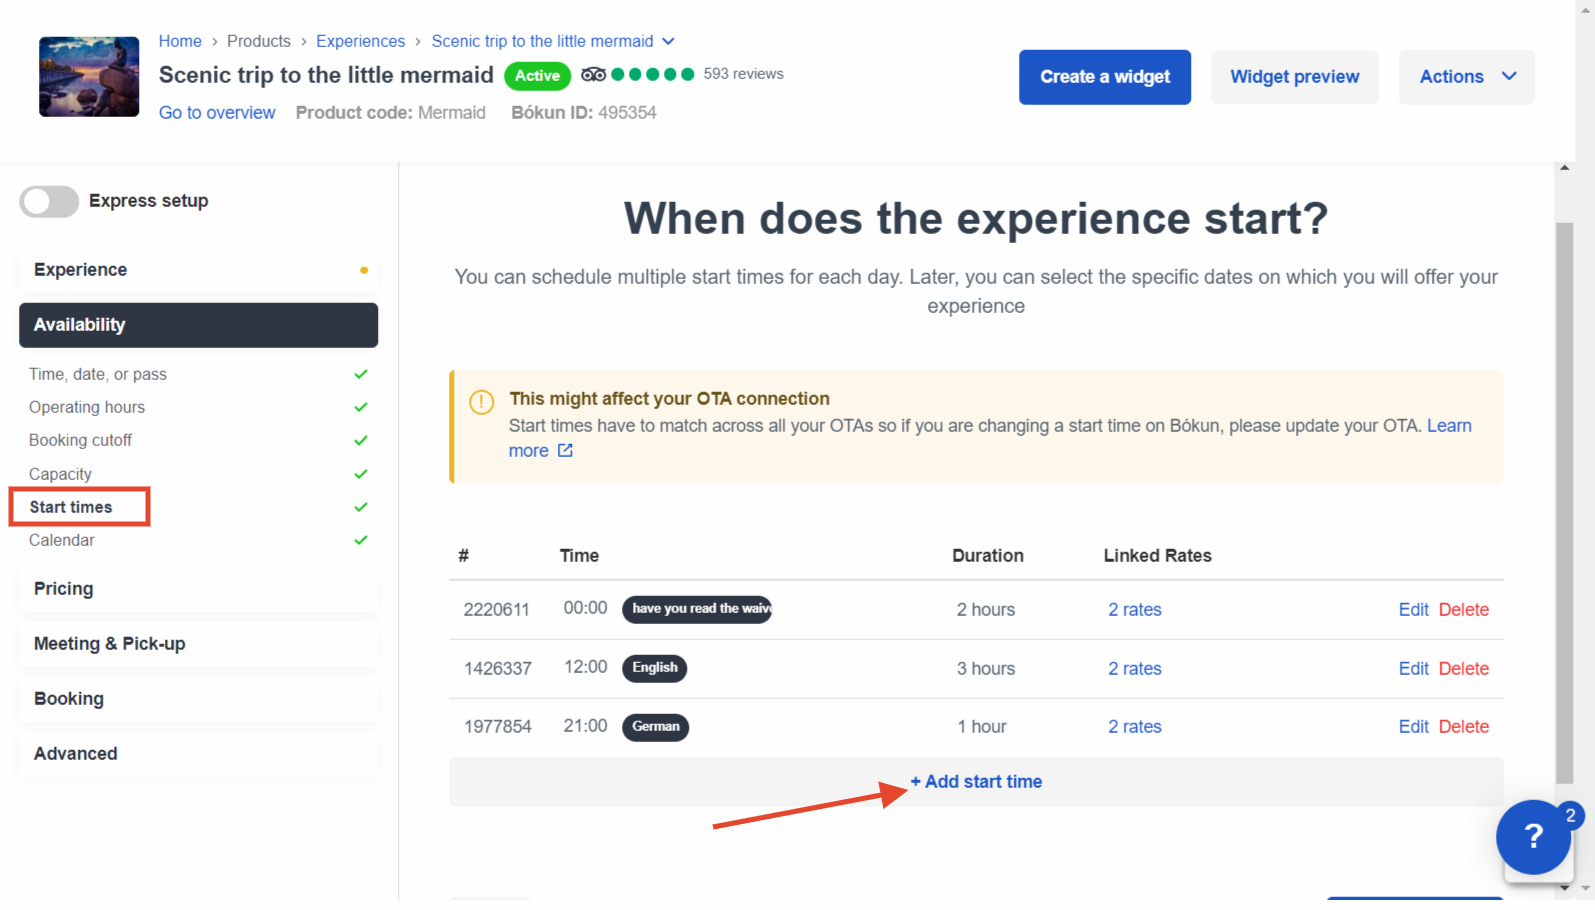This screenshot has height=910, width=1595.
Task: Click the Active status badge
Action: pyautogui.click(x=538, y=76)
